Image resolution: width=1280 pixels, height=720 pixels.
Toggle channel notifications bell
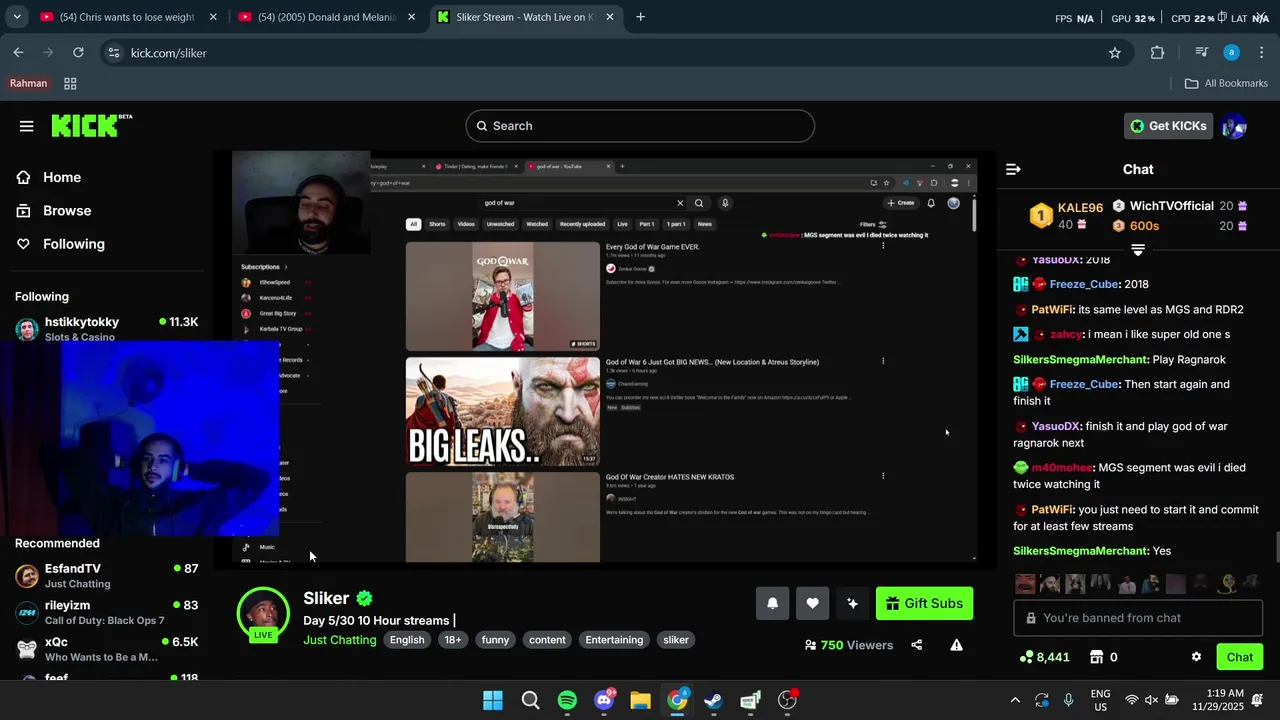pos(772,603)
